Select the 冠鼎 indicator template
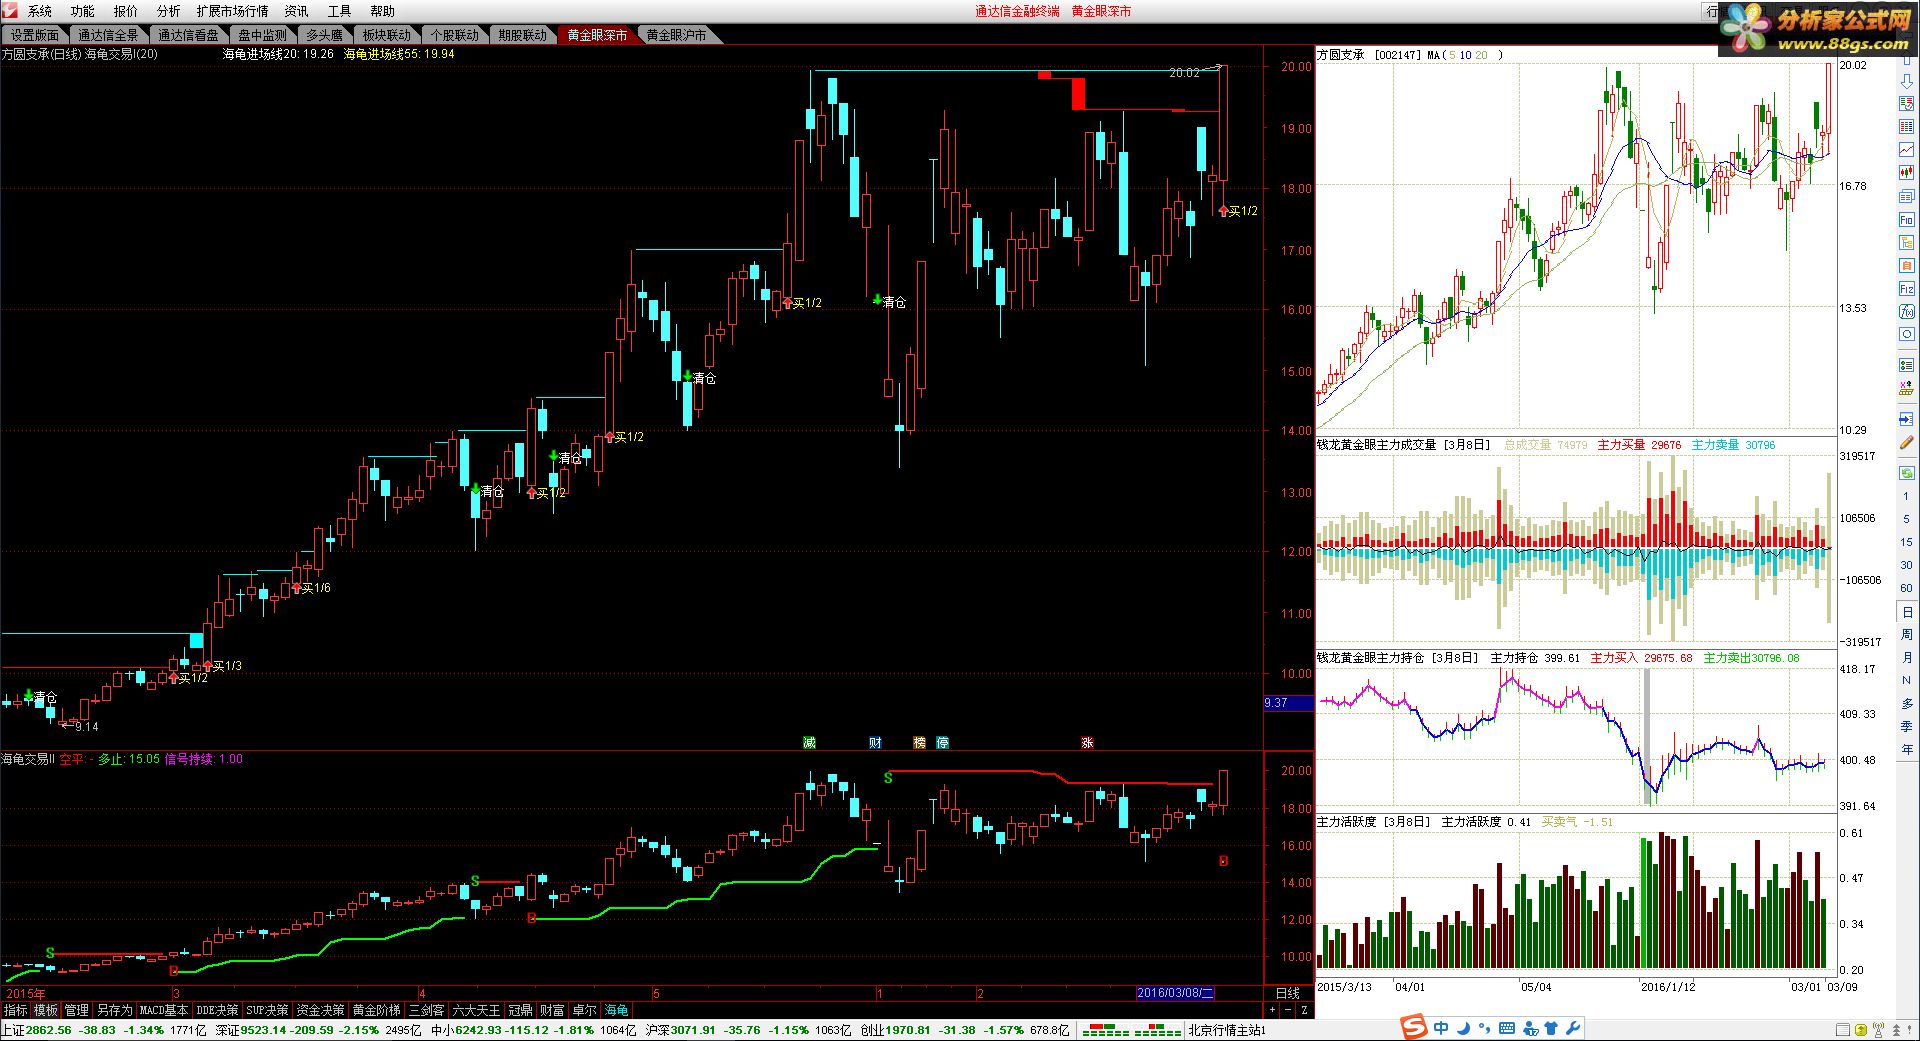 point(520,1010)
